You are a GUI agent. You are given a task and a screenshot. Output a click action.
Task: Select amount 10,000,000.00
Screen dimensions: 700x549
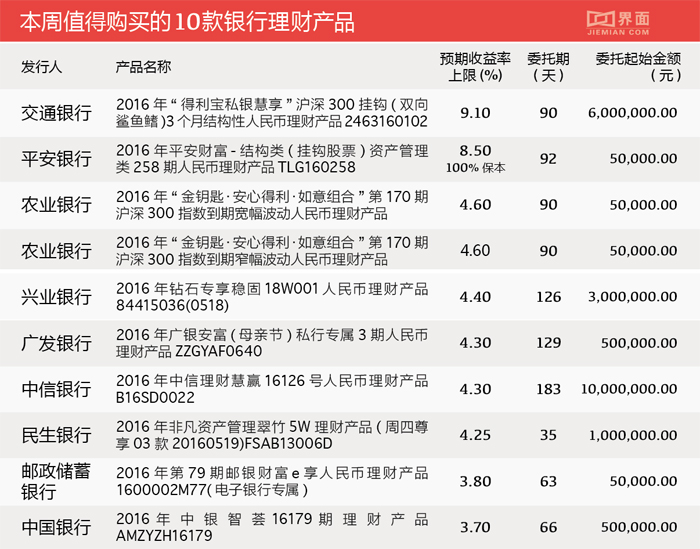(629, 389)
